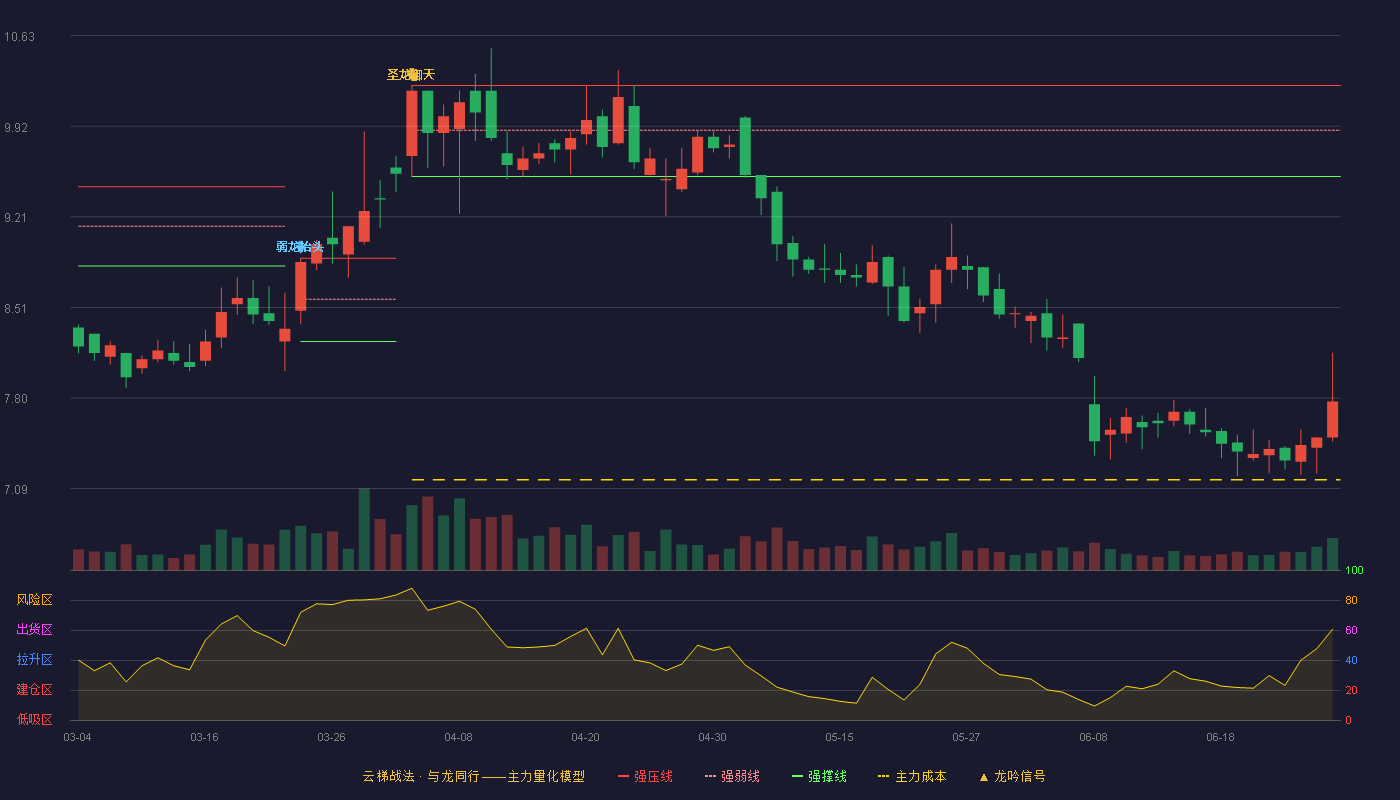The height and width of the screenshot is (800, 1400).
Task: Click the 04-20 date label
Action: (586, 737)
